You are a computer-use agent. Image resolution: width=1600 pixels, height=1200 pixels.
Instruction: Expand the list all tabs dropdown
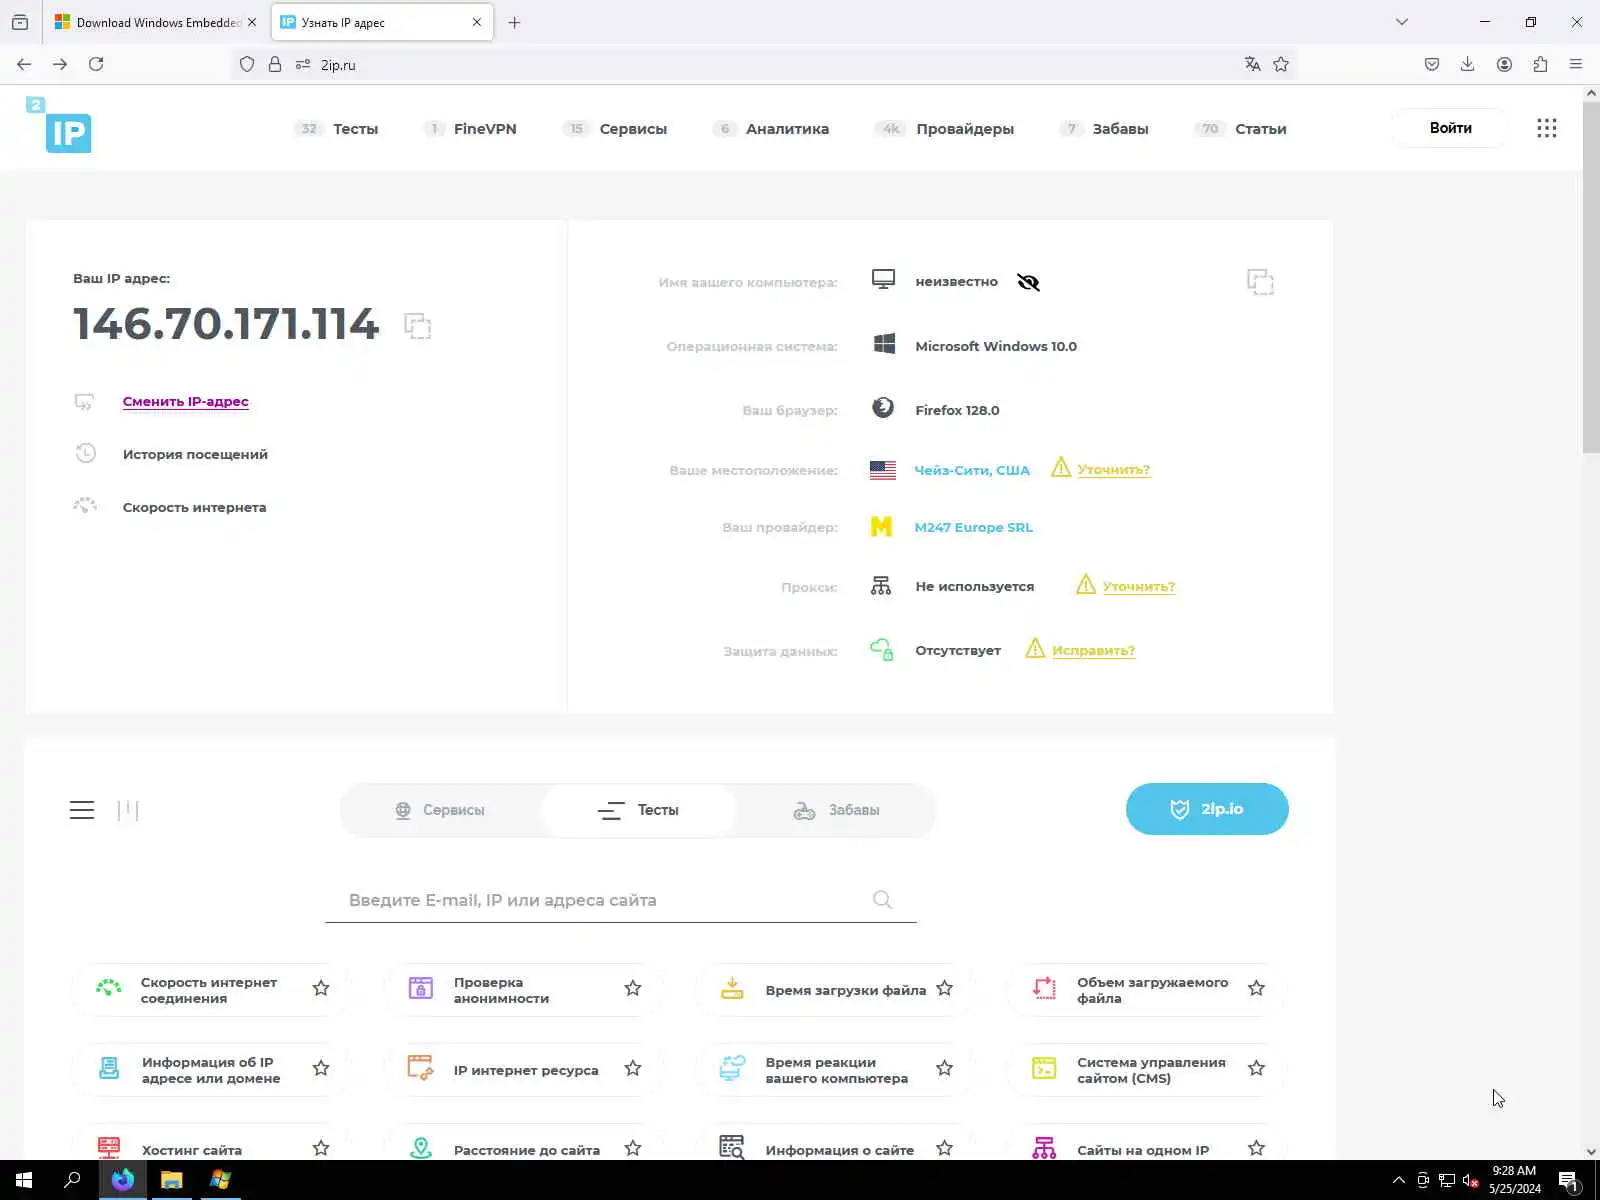tap(1402, 22)
